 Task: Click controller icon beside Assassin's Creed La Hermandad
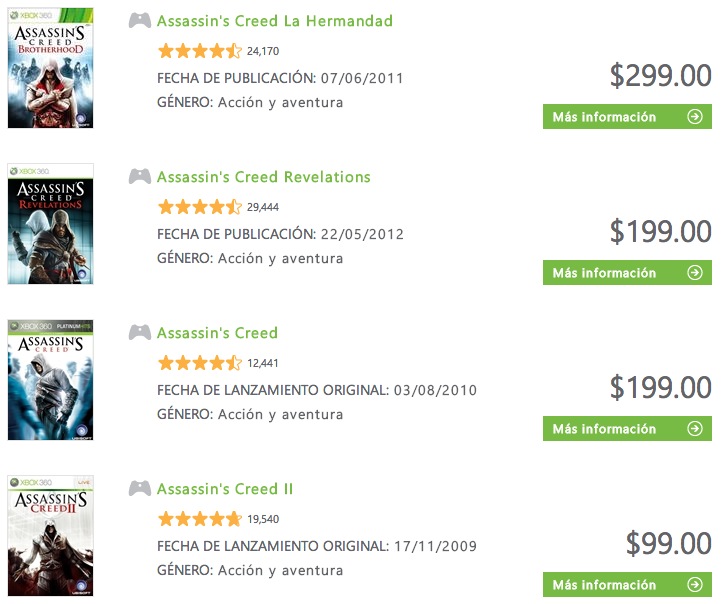point(140,21)
